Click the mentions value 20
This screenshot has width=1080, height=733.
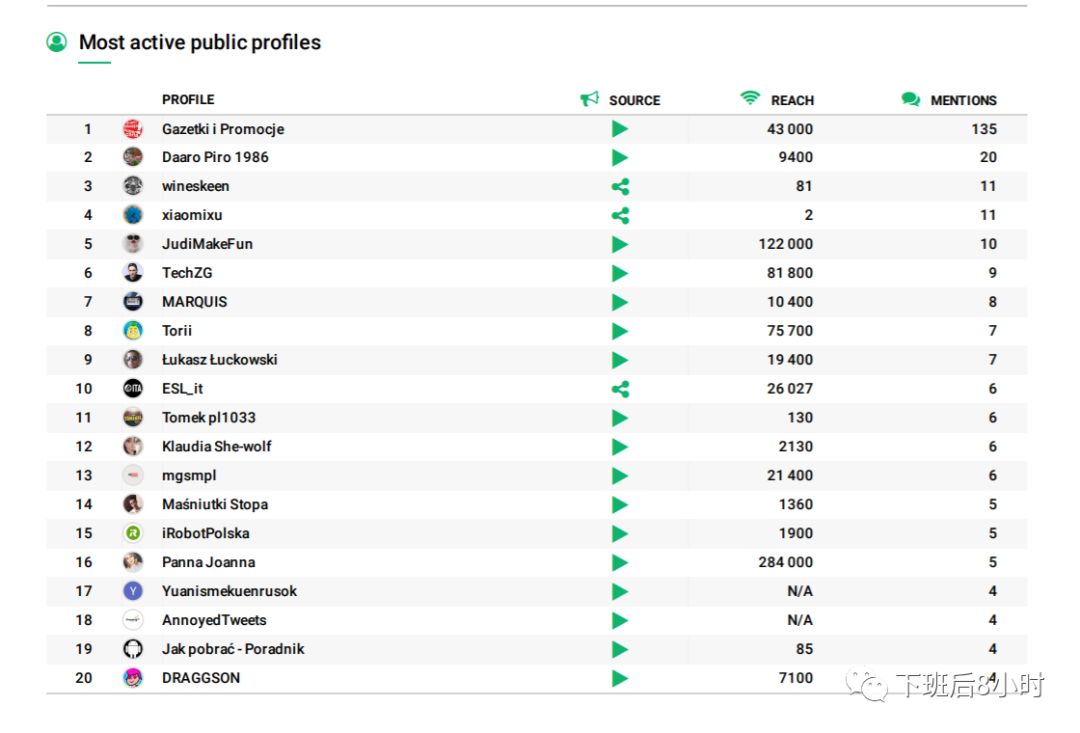[988, 158]
